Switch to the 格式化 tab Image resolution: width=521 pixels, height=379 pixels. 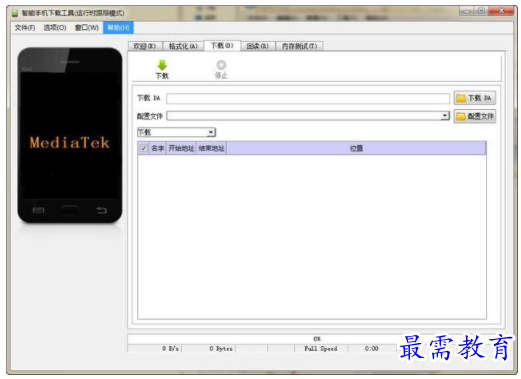[x=183, y=46]
